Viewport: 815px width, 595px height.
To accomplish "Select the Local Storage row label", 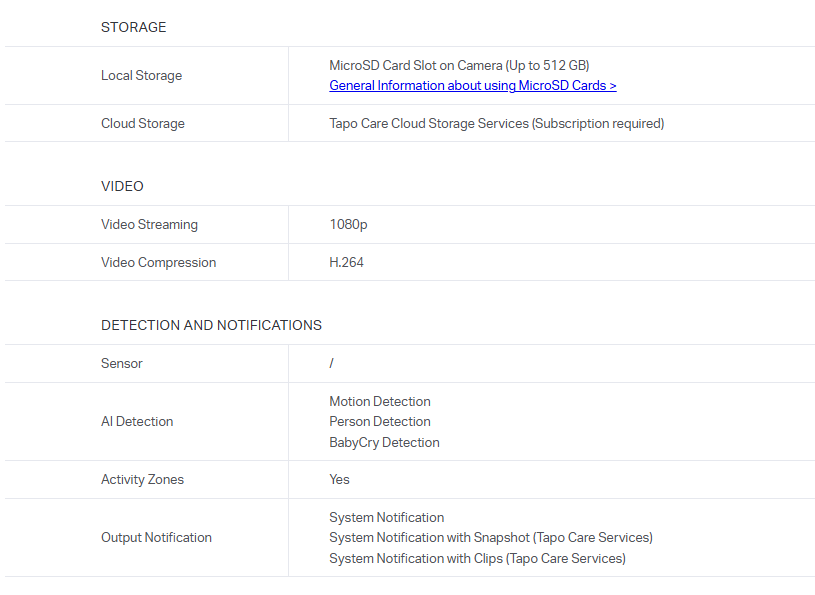I will (x=141, y=76).
